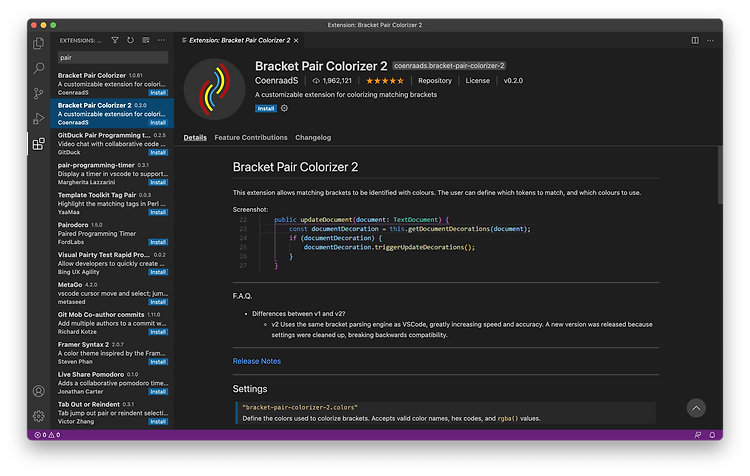The image size is (750, 476).
Task: Click the "bracket-pair-colorizer-2.colors" setting text
Action: pos(300,408)
